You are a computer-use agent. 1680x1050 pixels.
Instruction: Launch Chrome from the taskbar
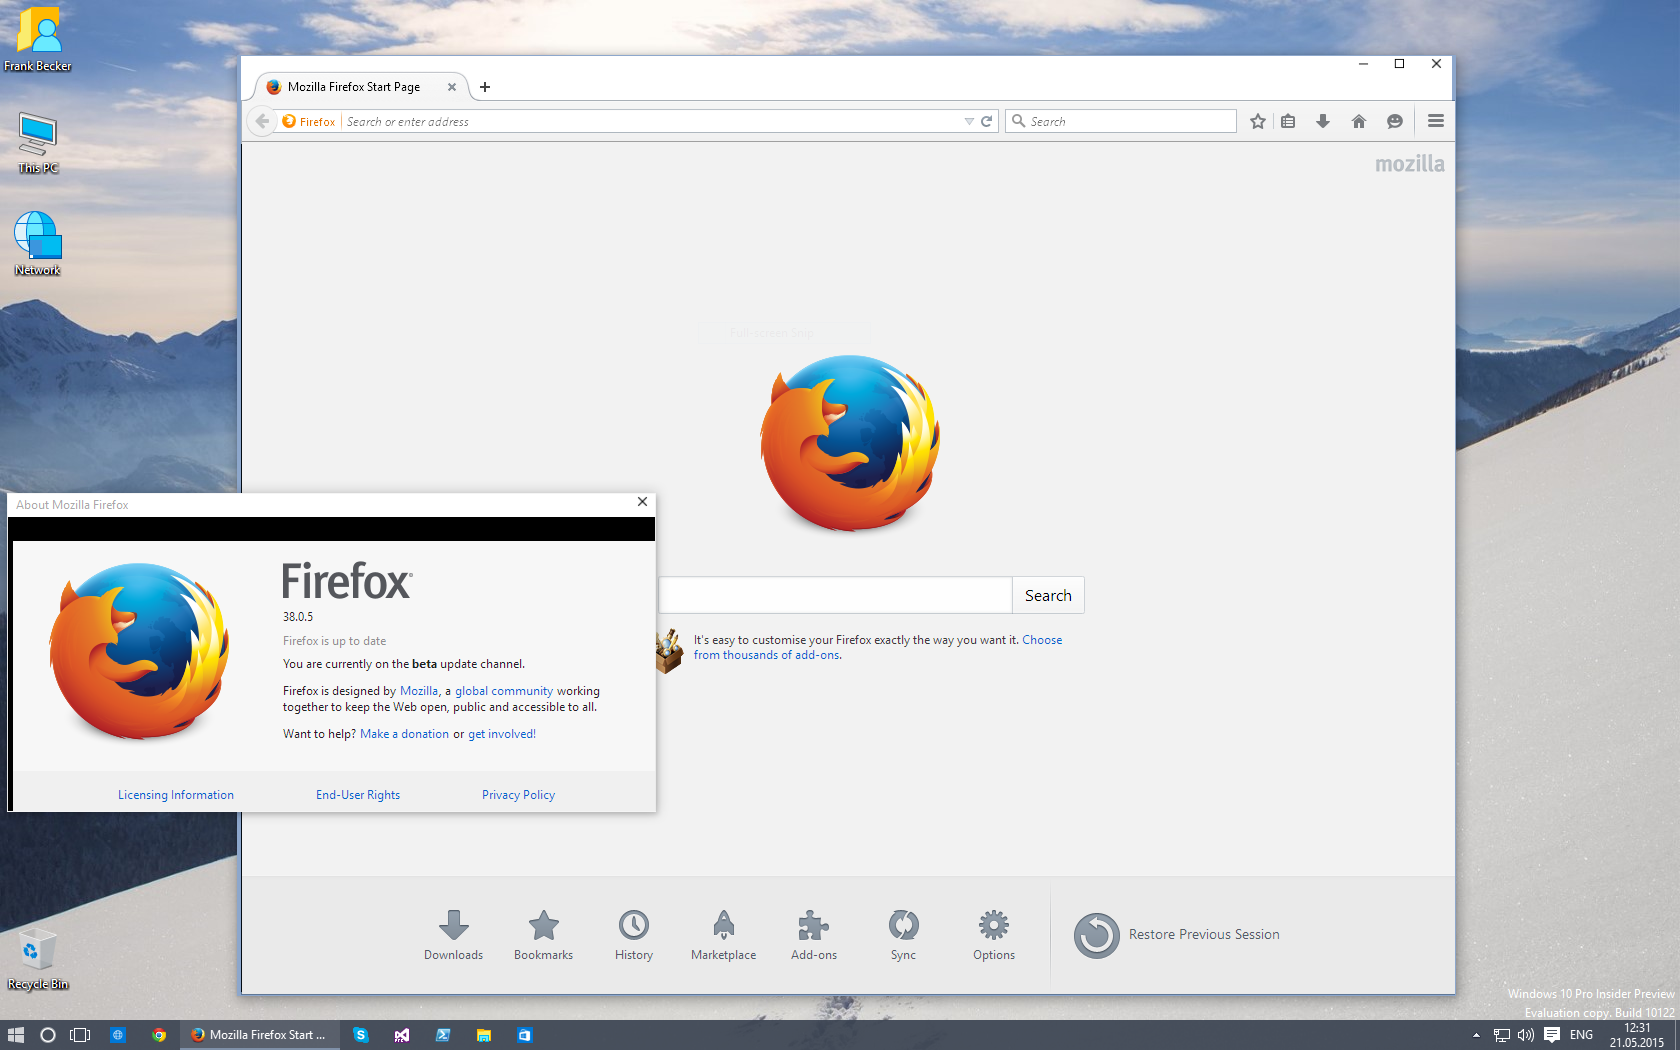159,1035
